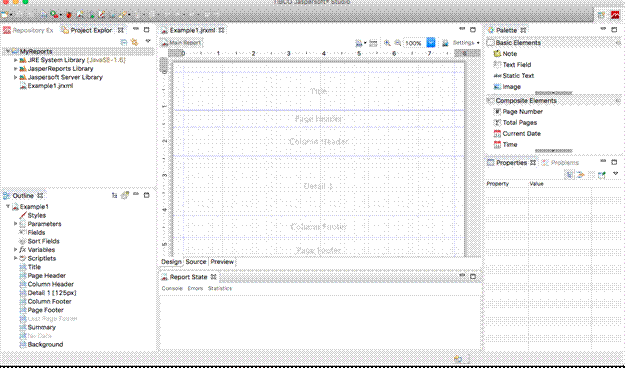Click the status bar icon at bottom
Screen dimensions: 631x372
coord(458,359)
